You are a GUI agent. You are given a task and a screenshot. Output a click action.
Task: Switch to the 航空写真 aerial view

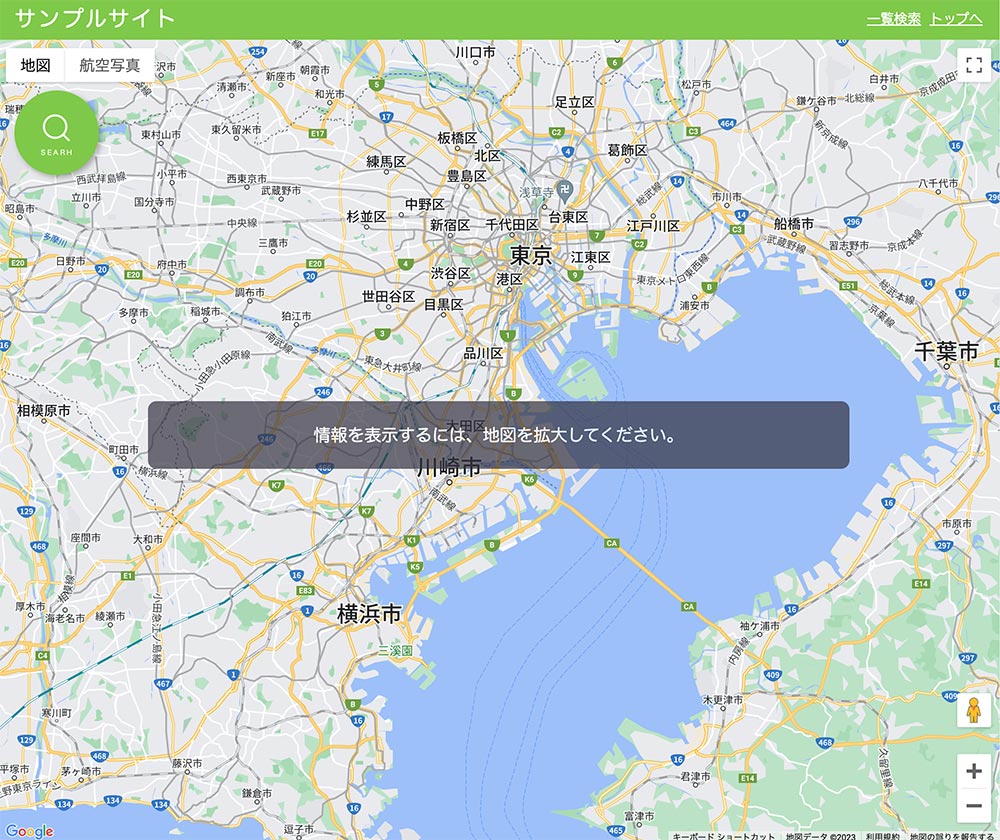tap(110, 65)
